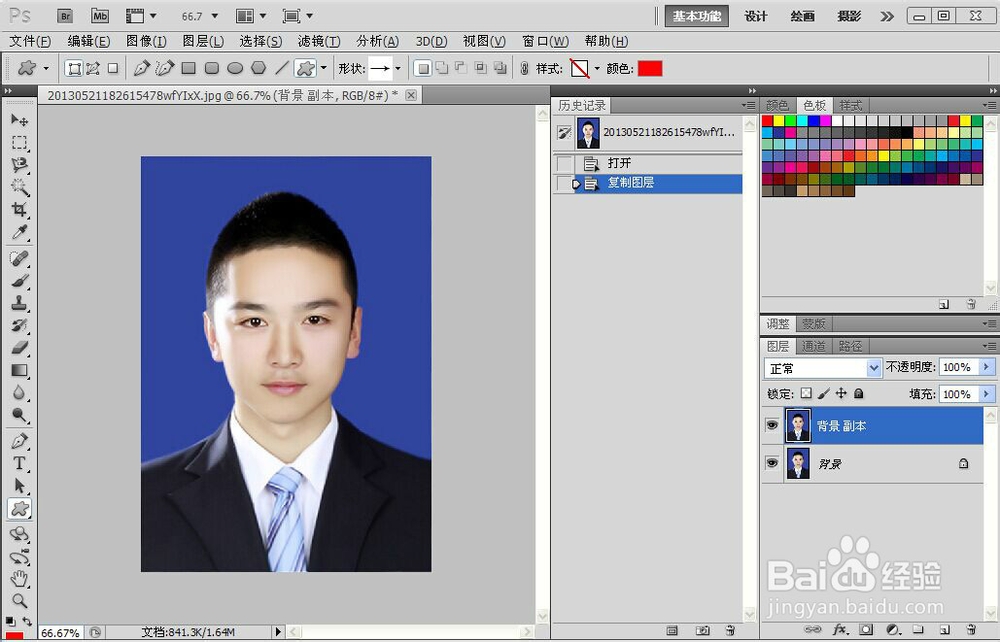Image resolution: width=1000 pixels, height=642 pixels.
Task: Hide the 背景 副本 layer
Action: click(x=773, y=425)
